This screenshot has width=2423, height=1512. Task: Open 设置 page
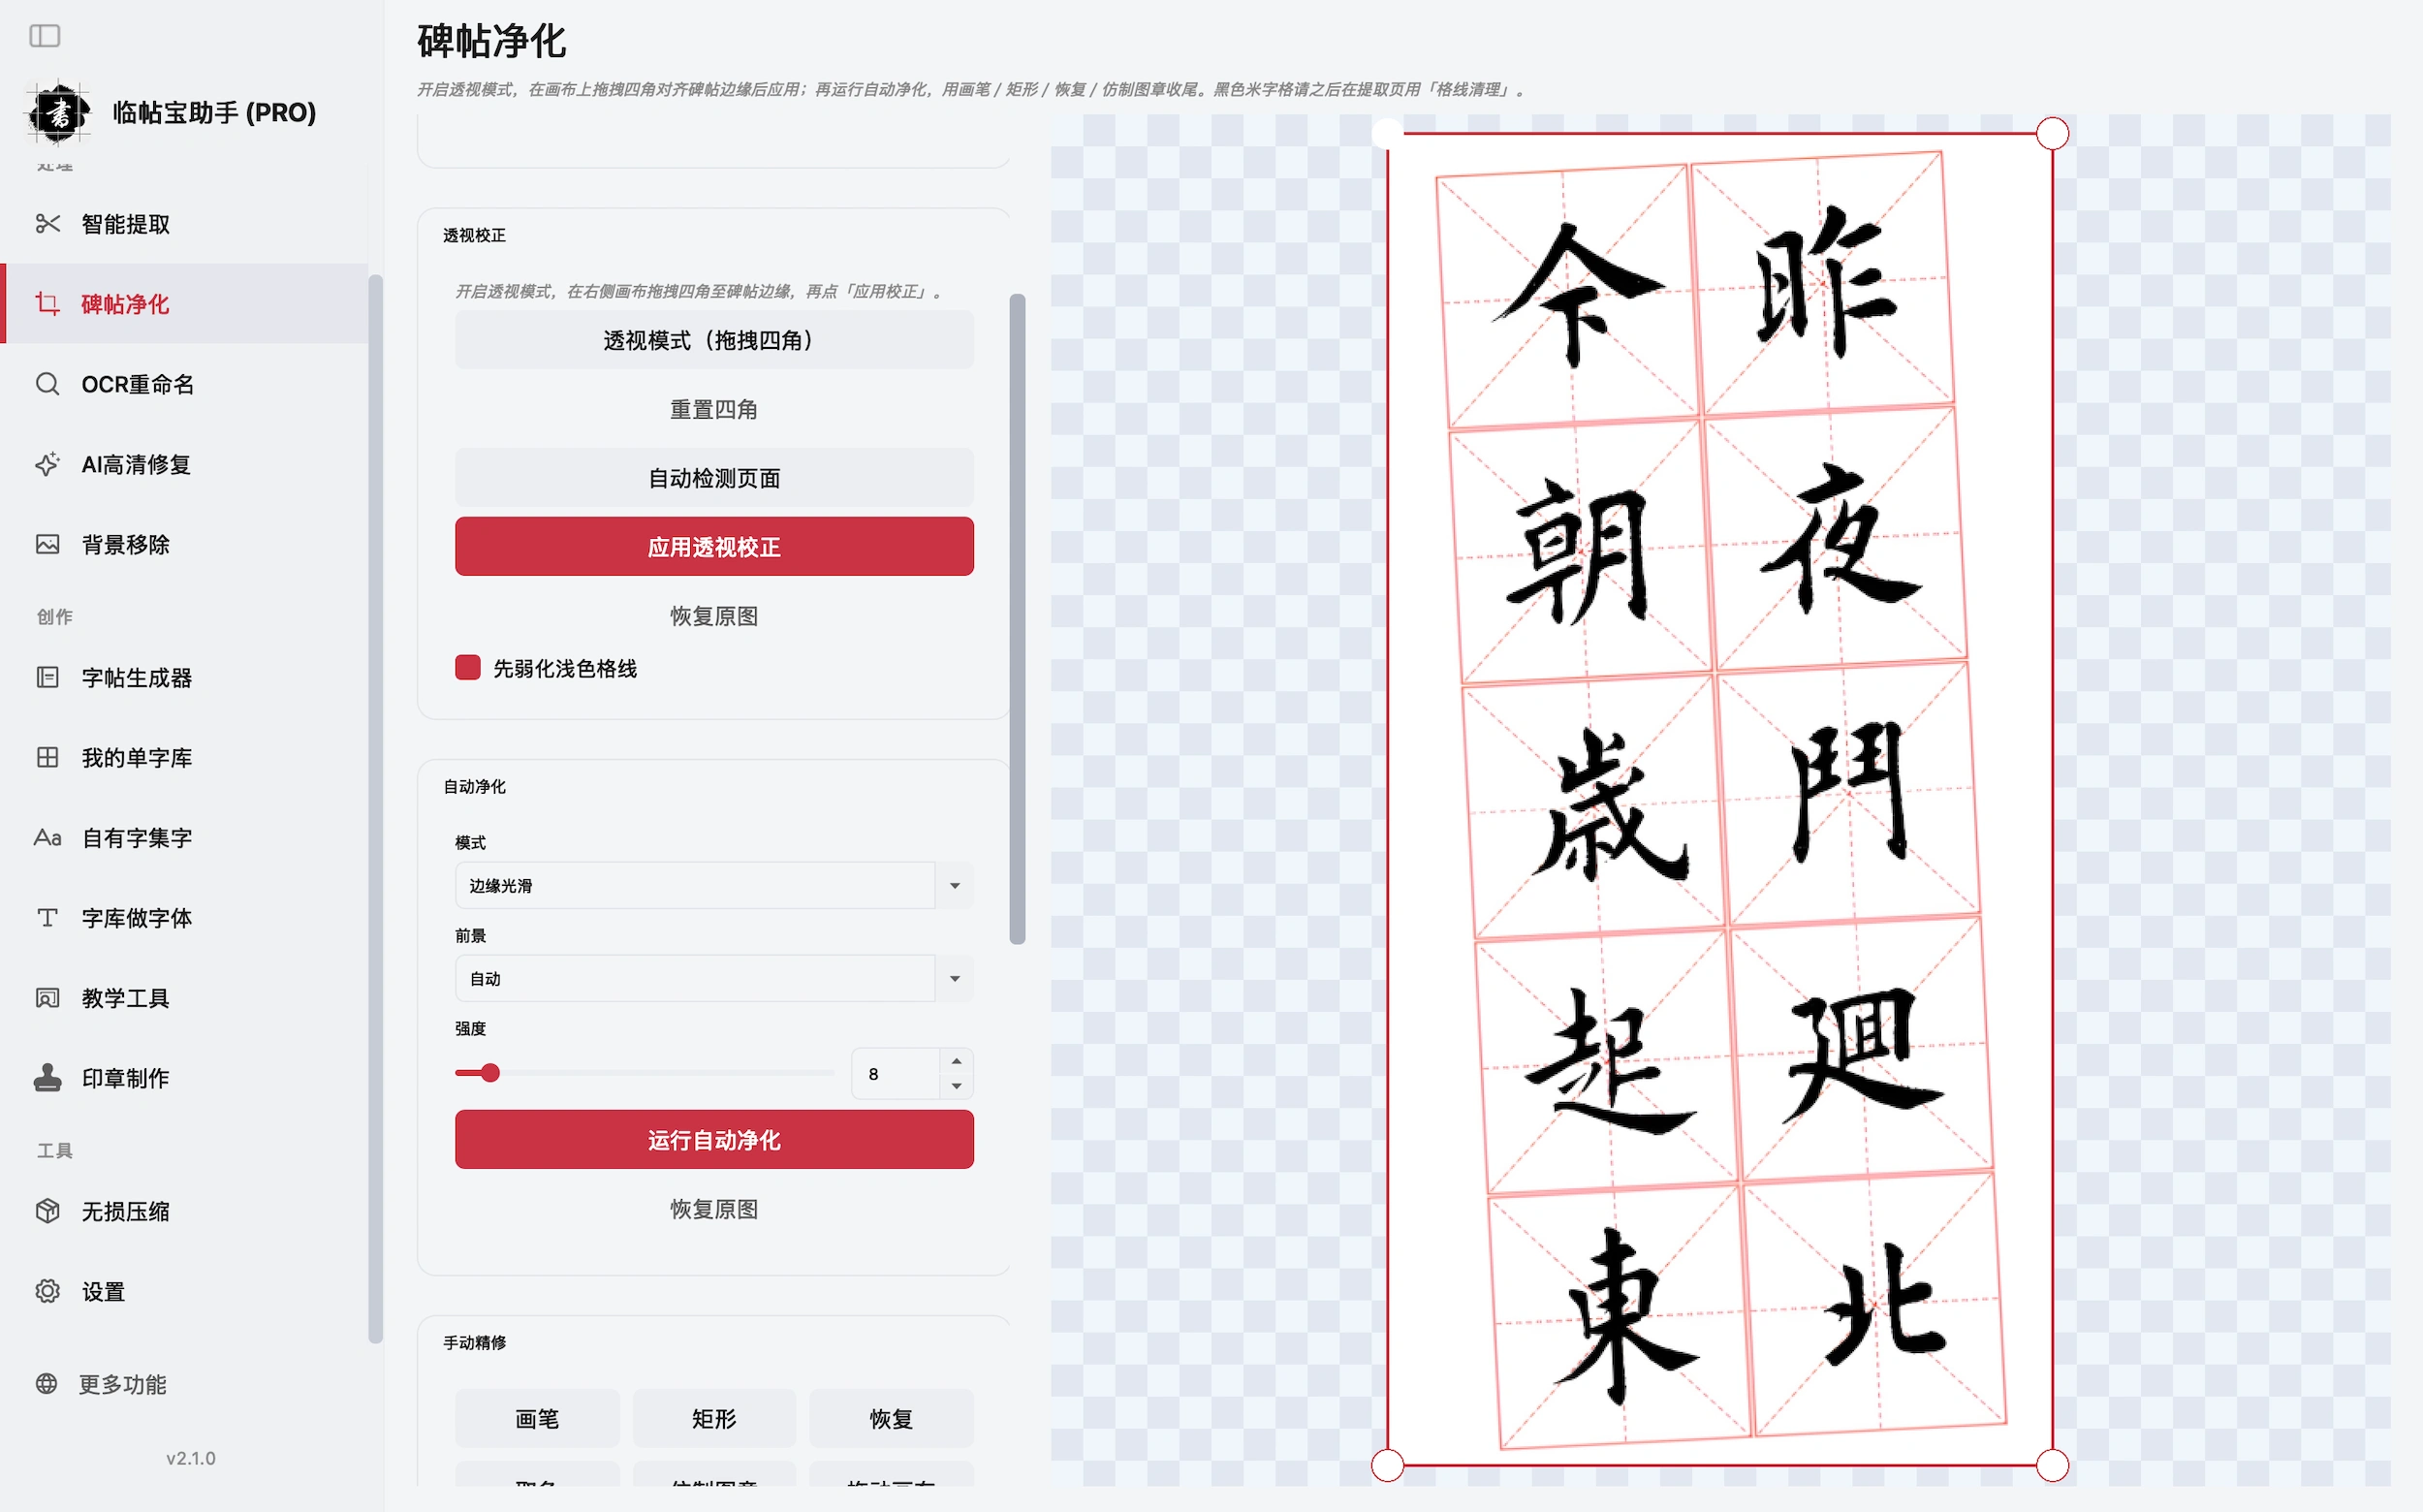coord(186,1291)
